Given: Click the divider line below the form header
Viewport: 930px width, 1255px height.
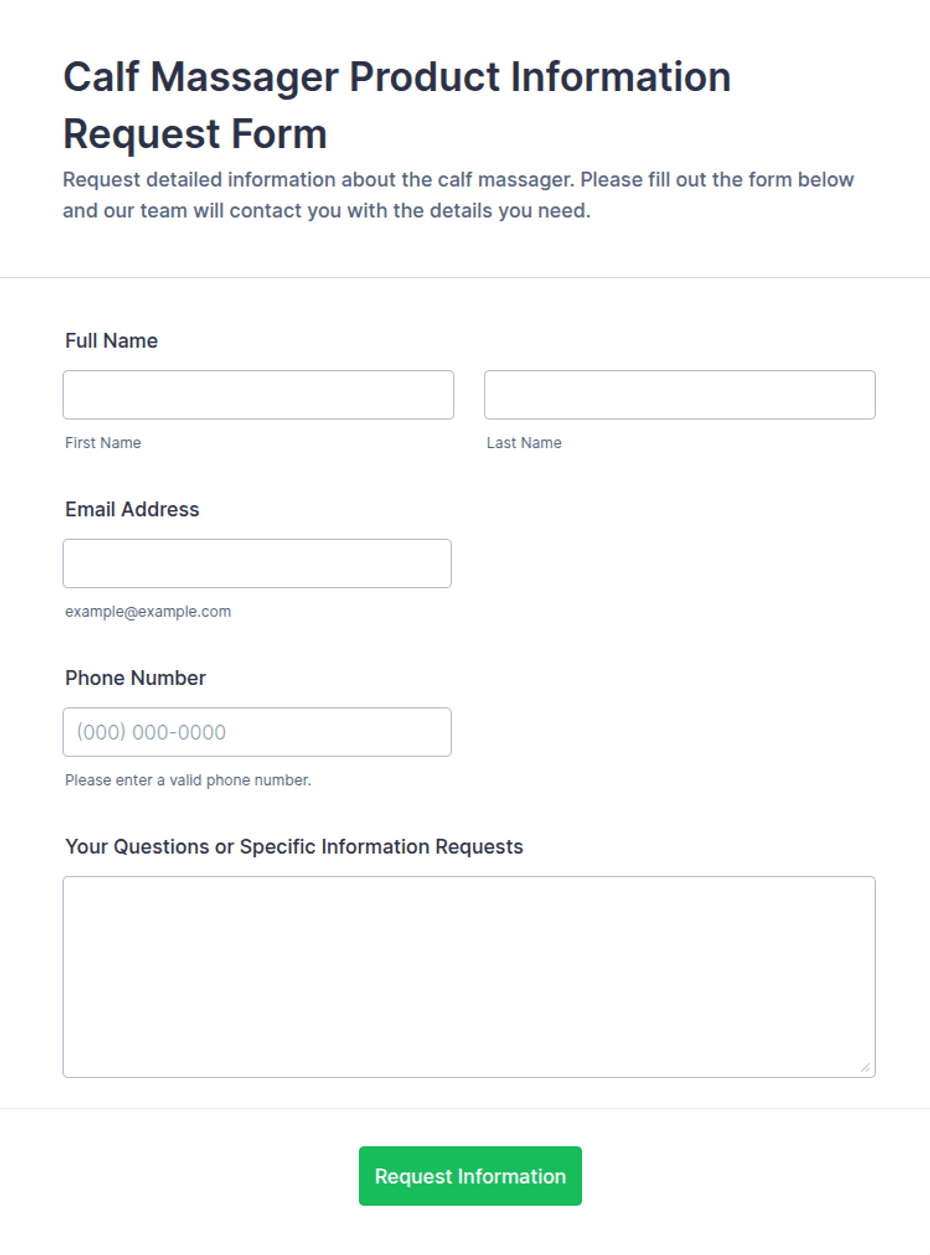Looking at the screenshot, I should [465, 277].
